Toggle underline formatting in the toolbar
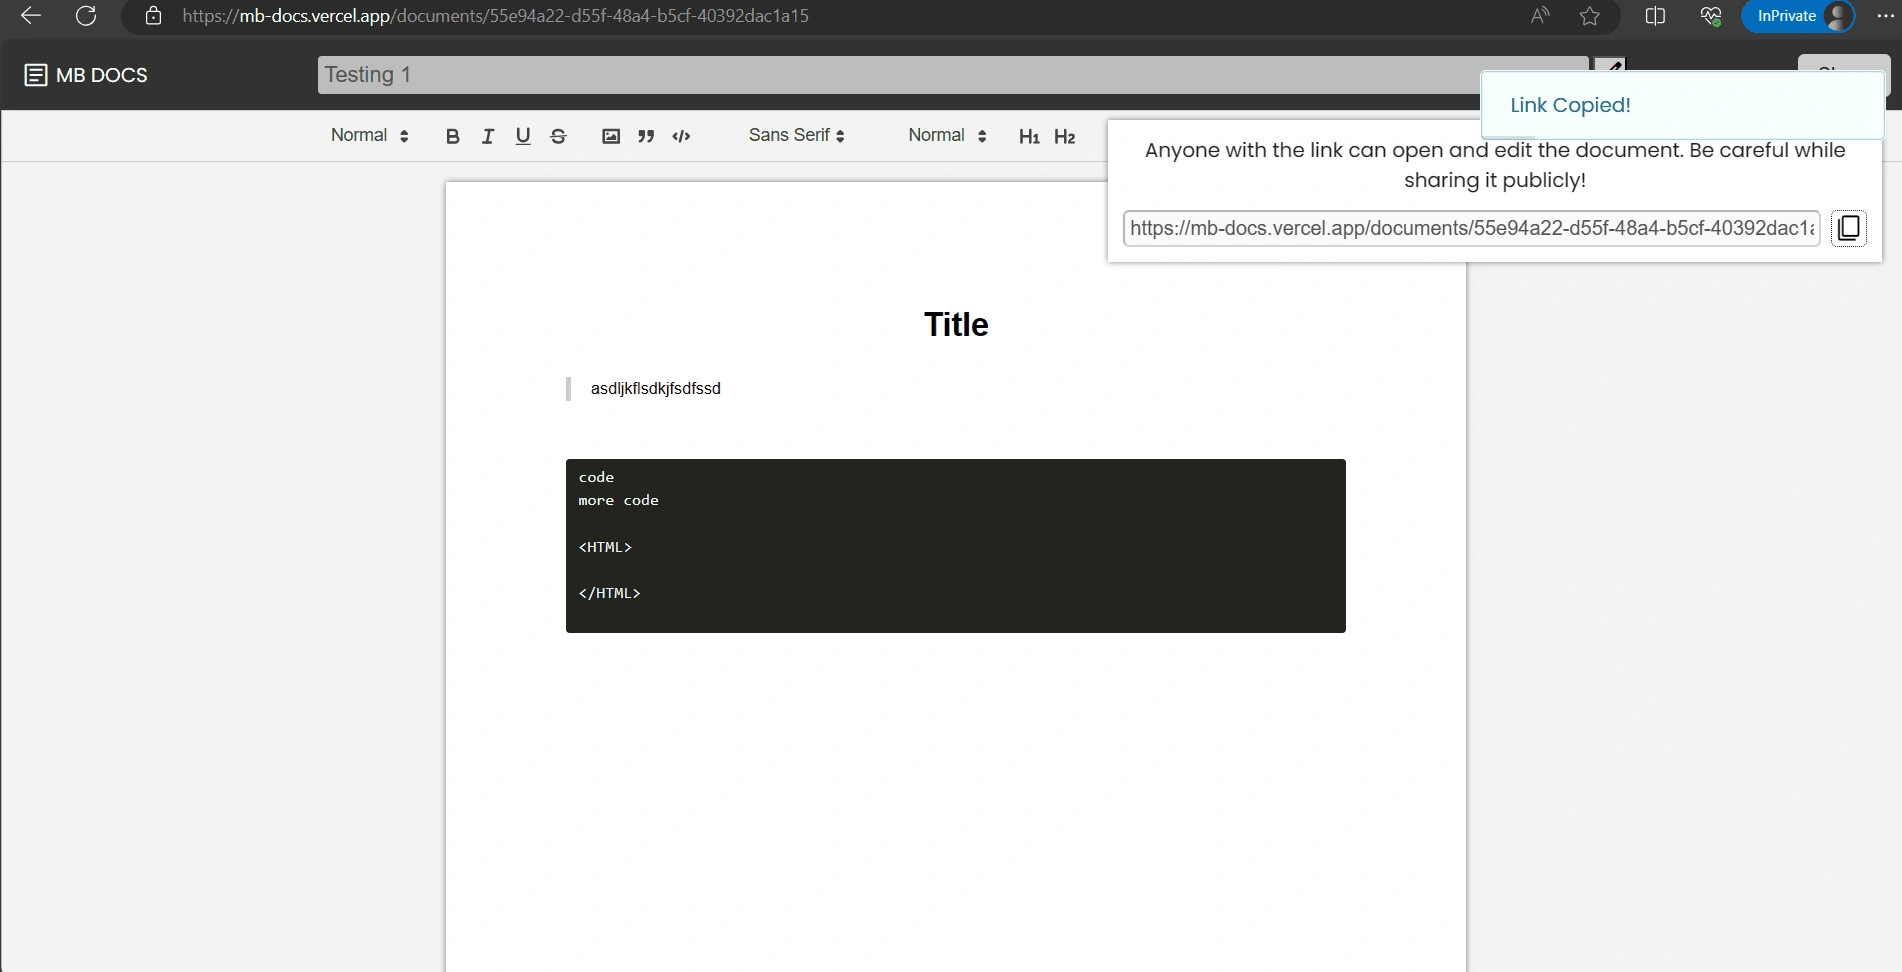 click(x=523, y=137)
